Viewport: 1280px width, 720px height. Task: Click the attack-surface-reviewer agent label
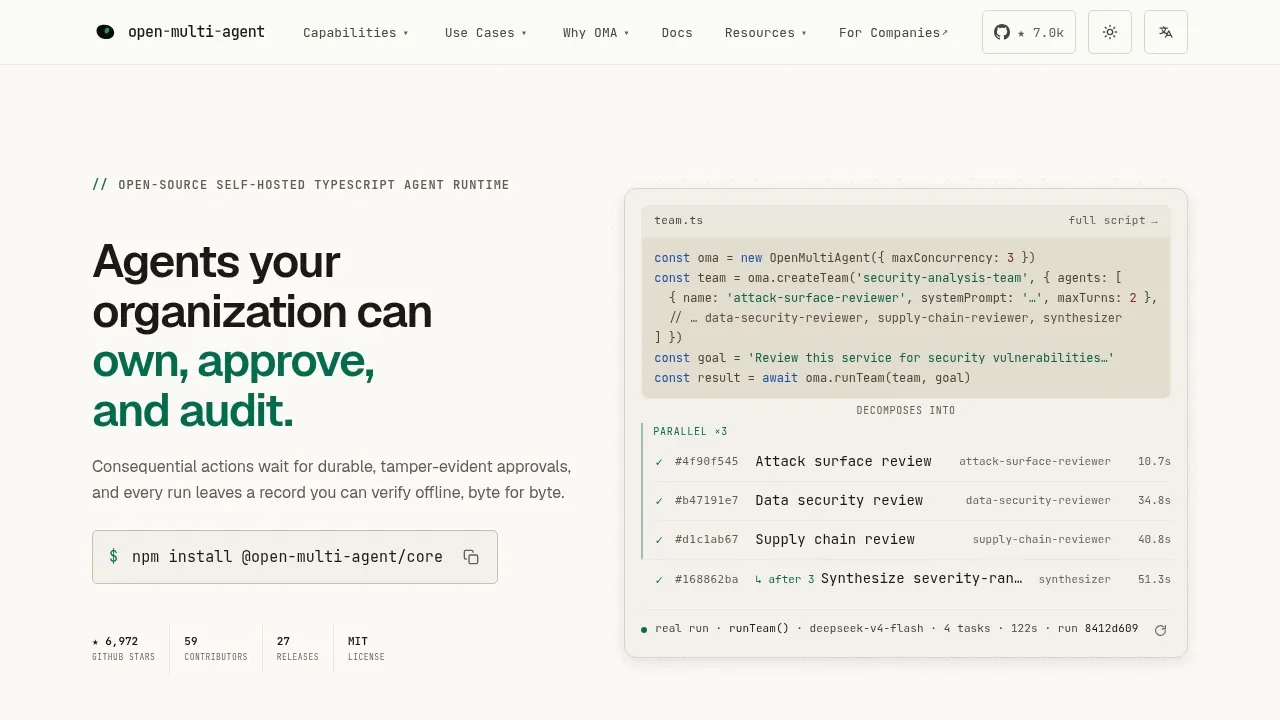click(x=1035, y=461)
